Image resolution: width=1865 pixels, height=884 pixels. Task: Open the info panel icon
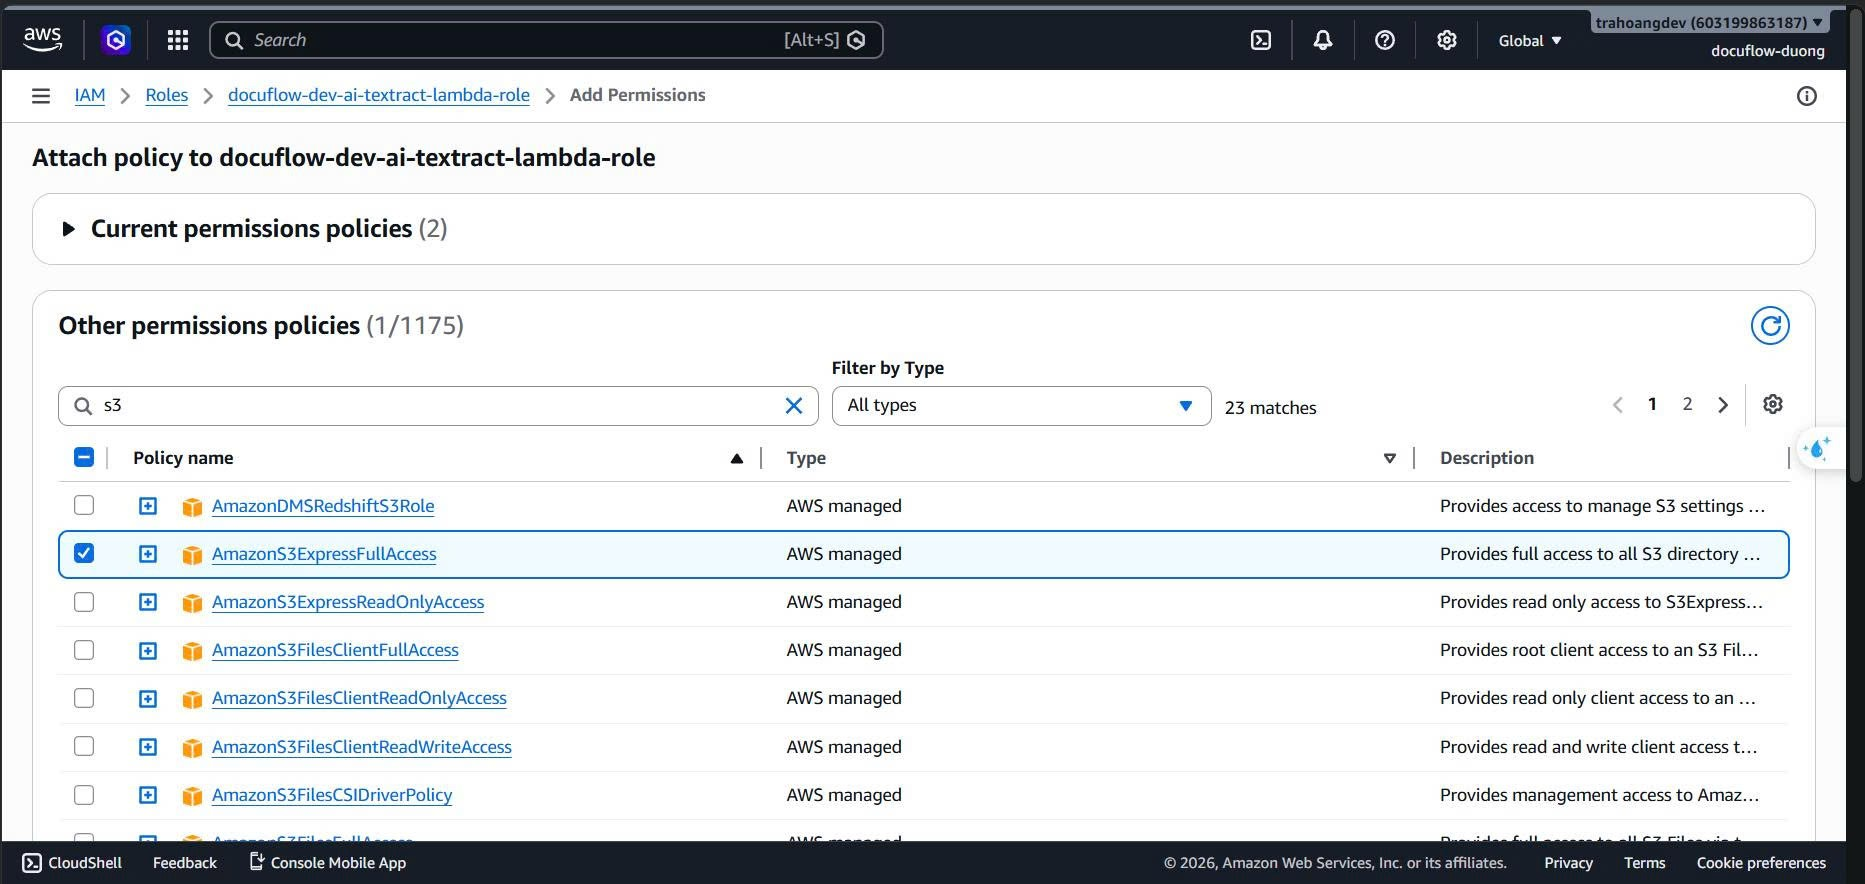[1807, 96]
